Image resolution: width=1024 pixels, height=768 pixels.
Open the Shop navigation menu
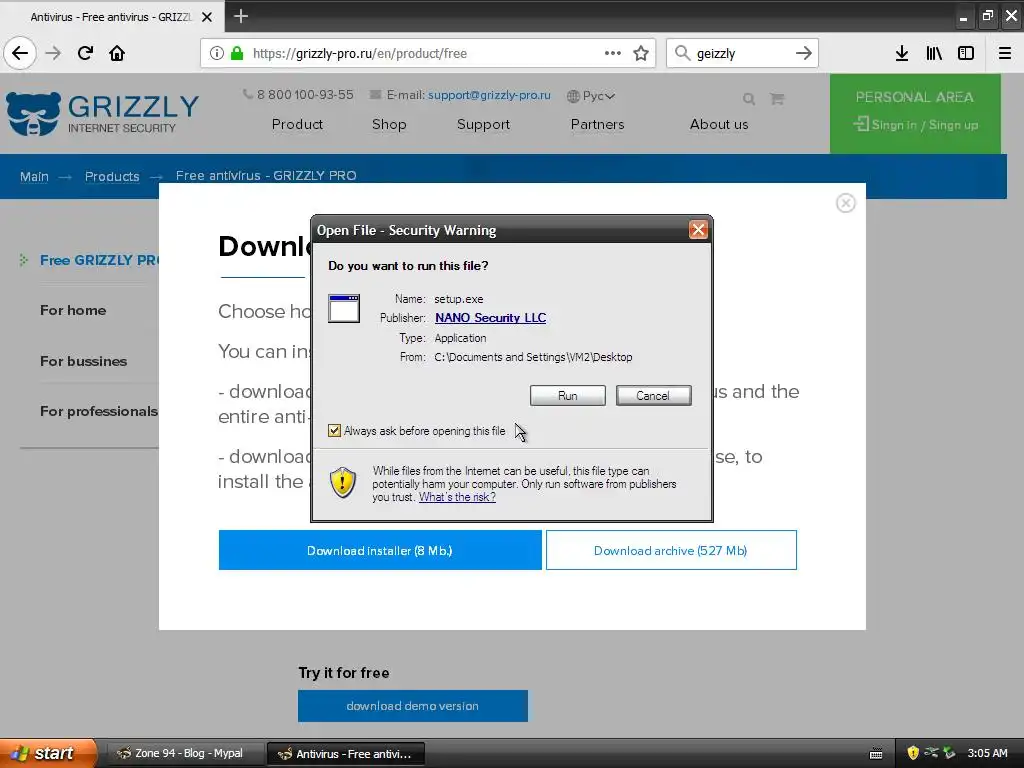click(x=389, y=124)
